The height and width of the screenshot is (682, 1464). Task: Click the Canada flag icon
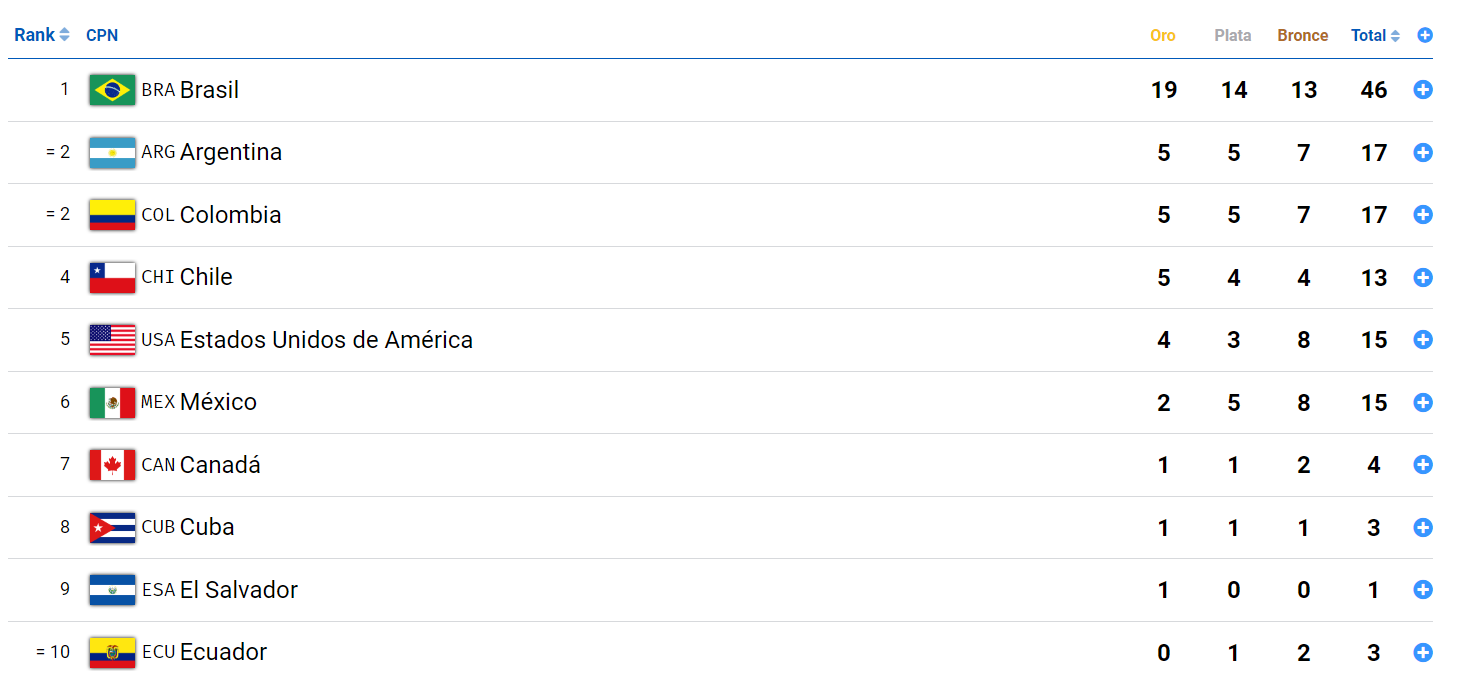click(112, 465)
